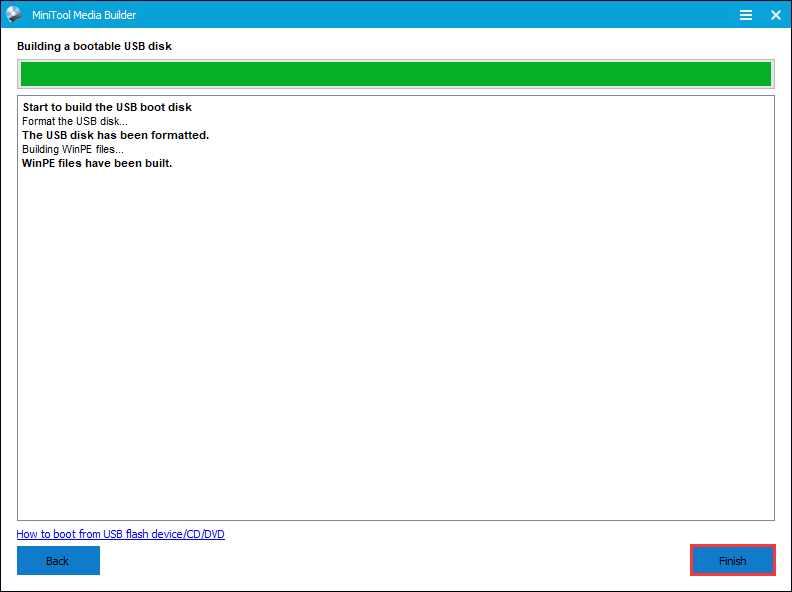Go Back to the previous step

coord(58,561)
